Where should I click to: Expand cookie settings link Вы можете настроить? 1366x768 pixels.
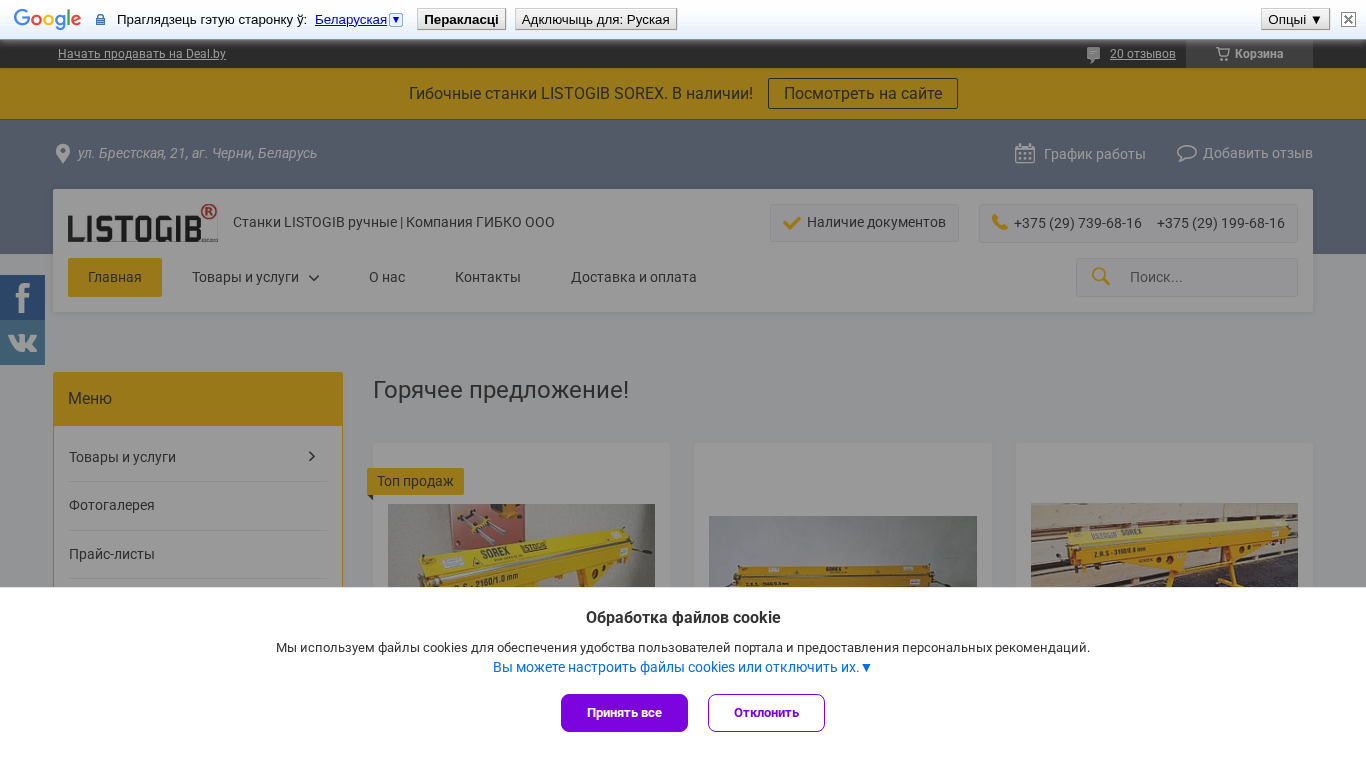(682, 667)
